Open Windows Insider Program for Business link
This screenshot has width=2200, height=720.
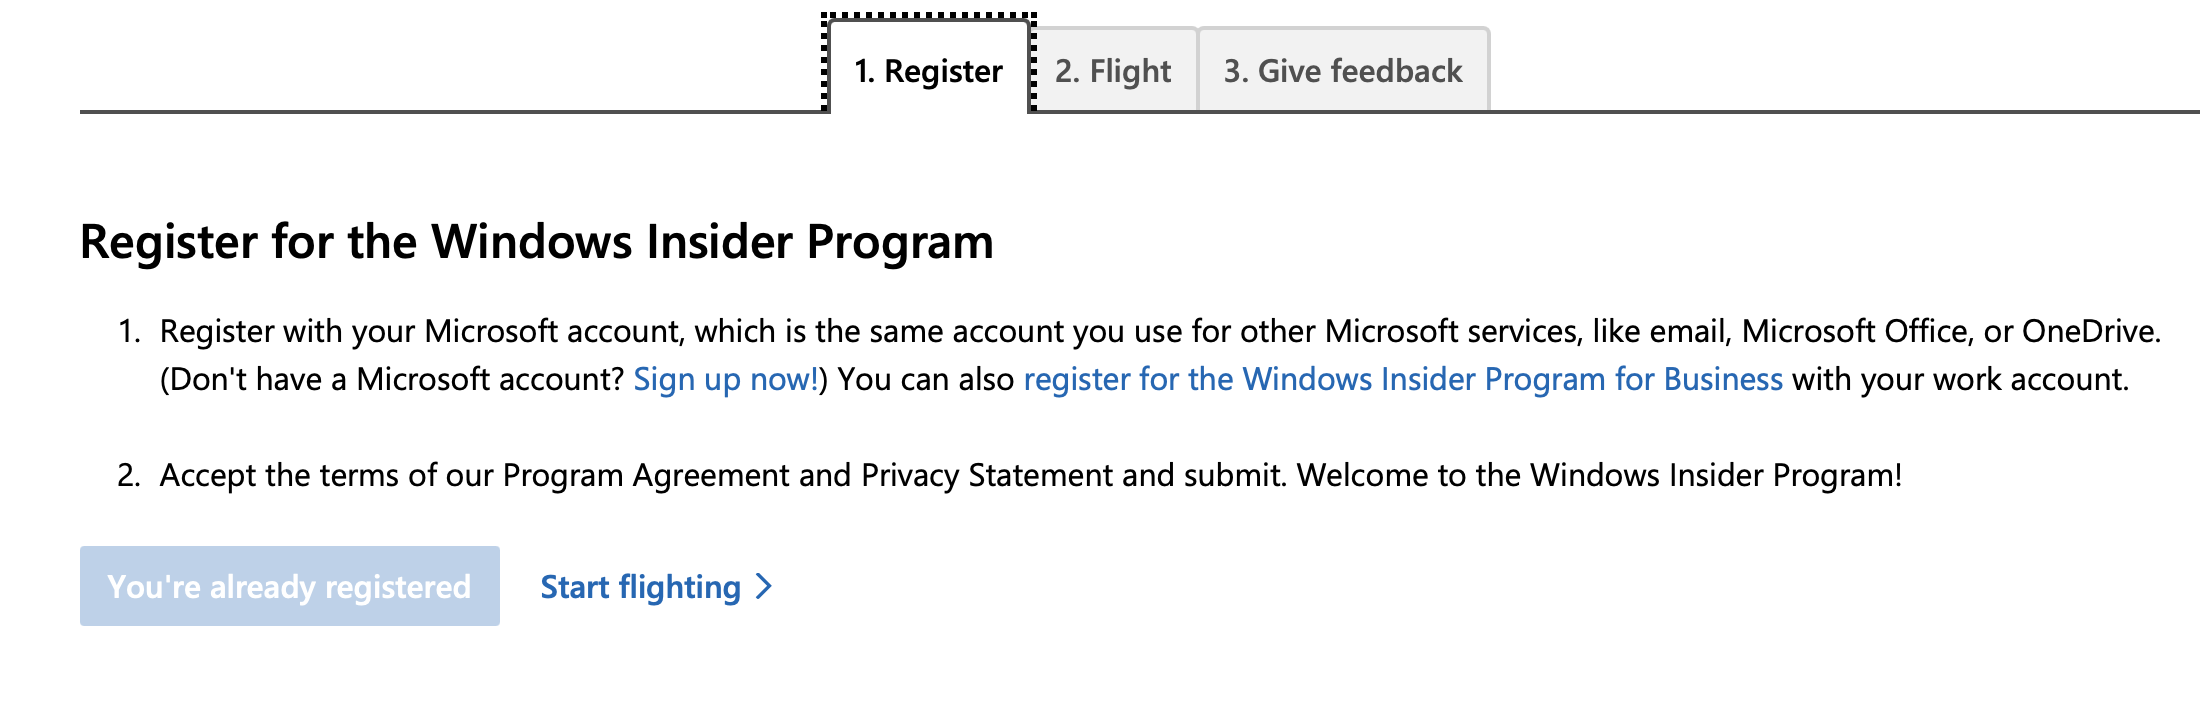tap(1403, 380)
